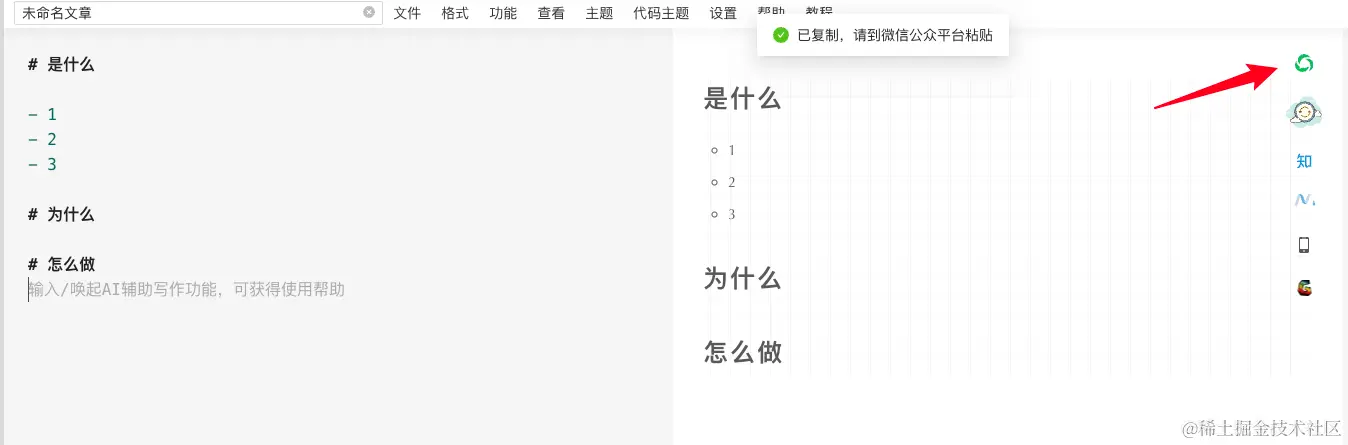This screenshot has height=445, width=1348.
Task: Open the 文件 menu
Action: [407, 14]
